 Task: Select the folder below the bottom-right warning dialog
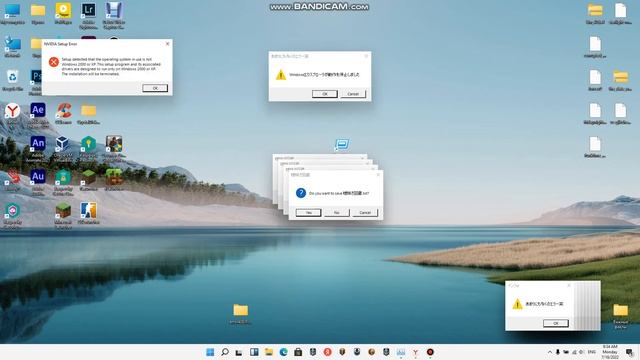pos(620,310)
